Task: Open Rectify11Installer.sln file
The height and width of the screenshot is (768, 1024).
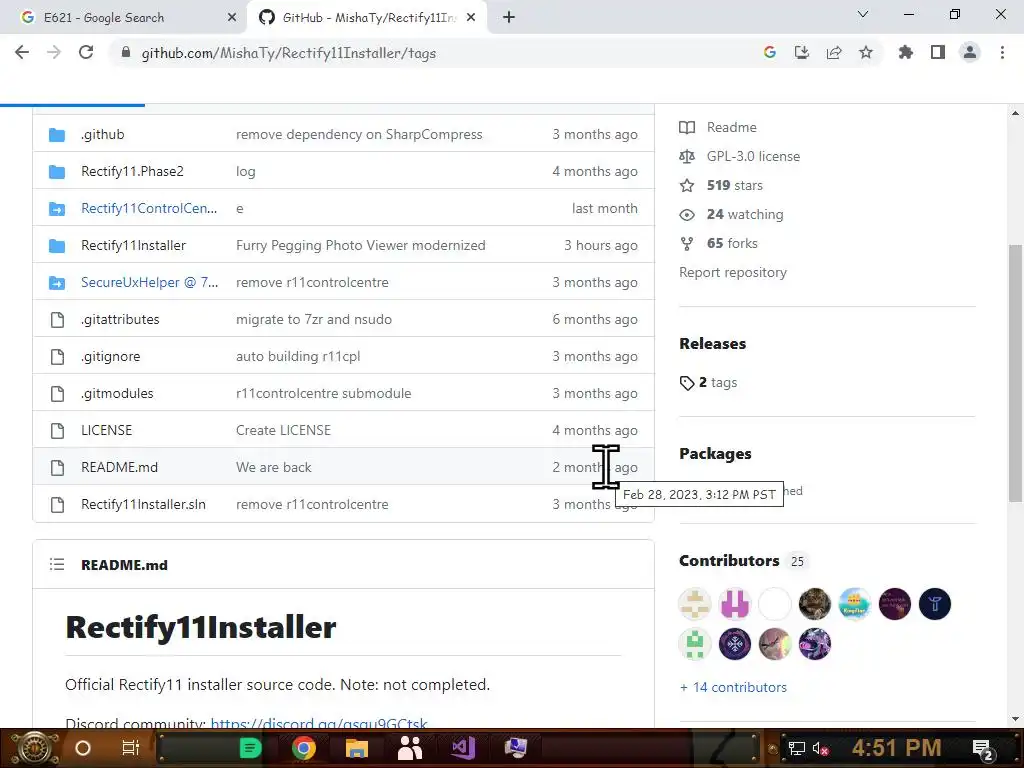Action: click(x=143, y=505)
